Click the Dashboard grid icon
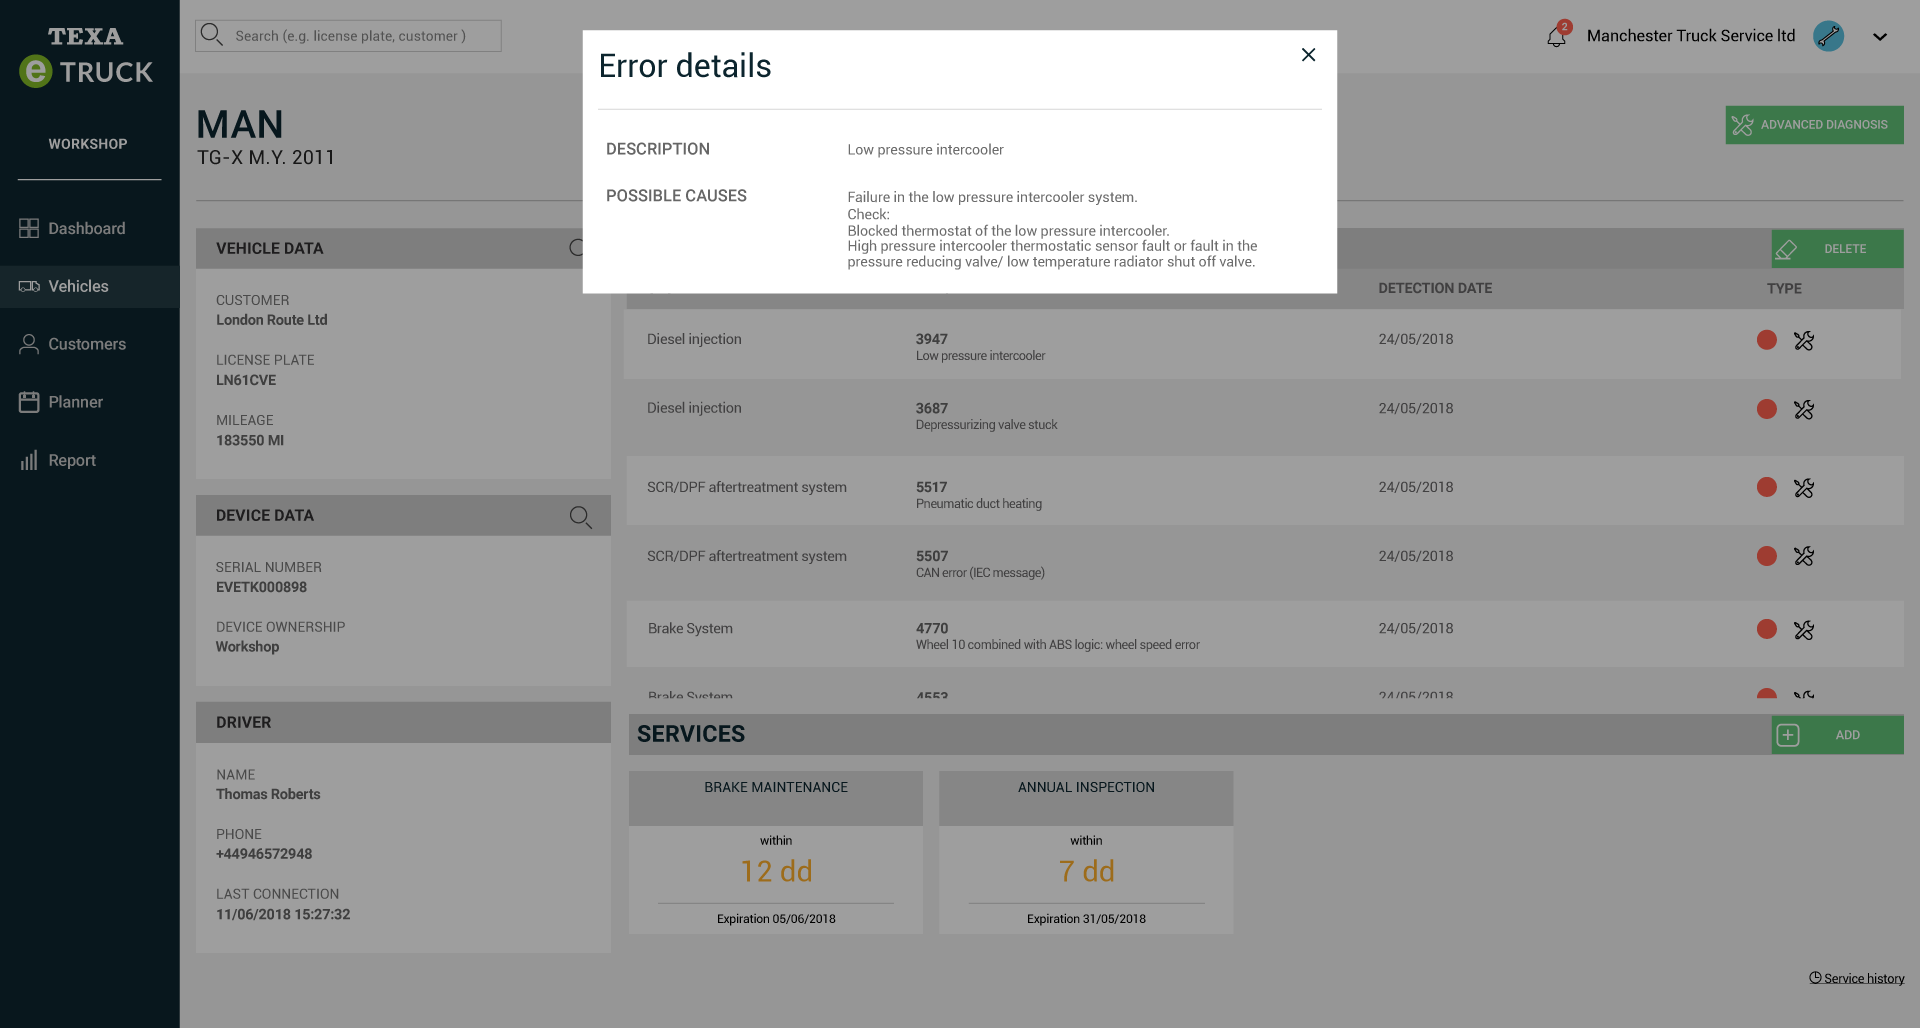The image size is (1920, 1028). click(x=29, y=228)
